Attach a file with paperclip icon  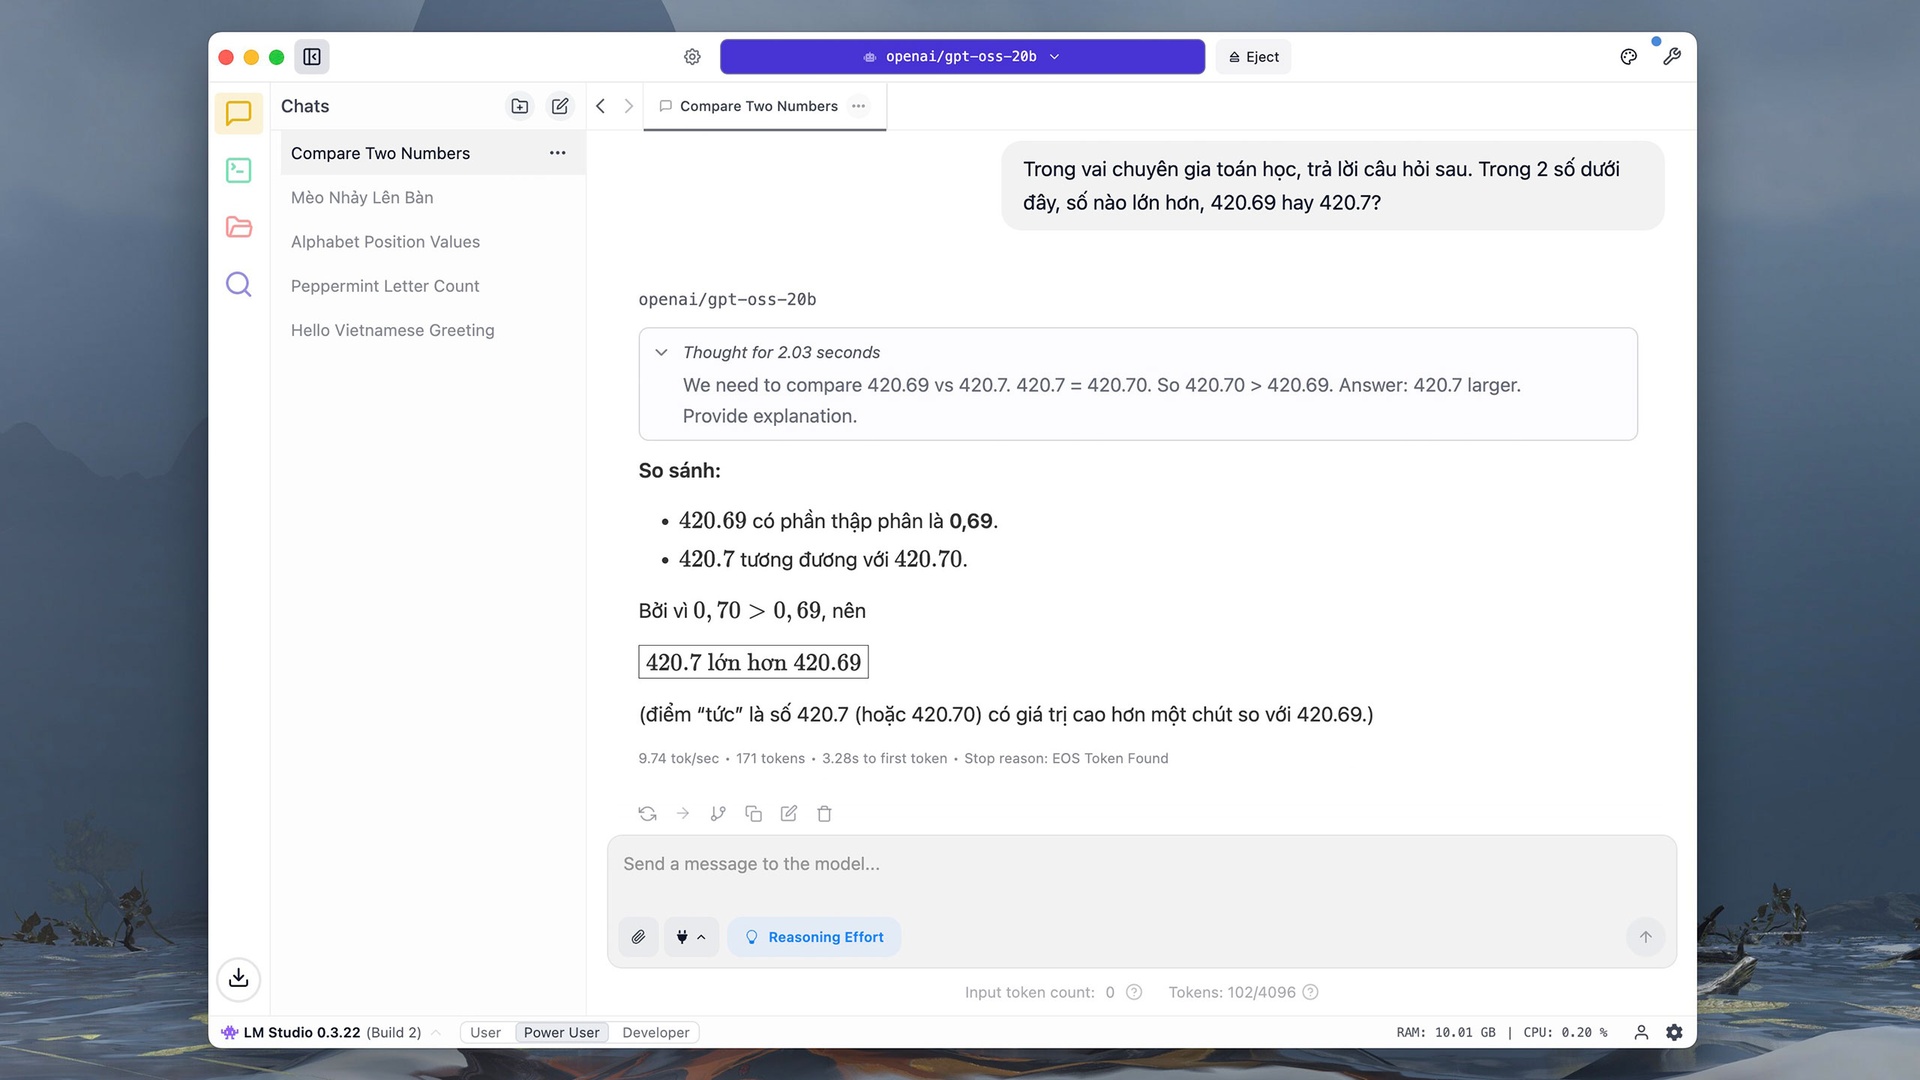[x=638, y=937]
